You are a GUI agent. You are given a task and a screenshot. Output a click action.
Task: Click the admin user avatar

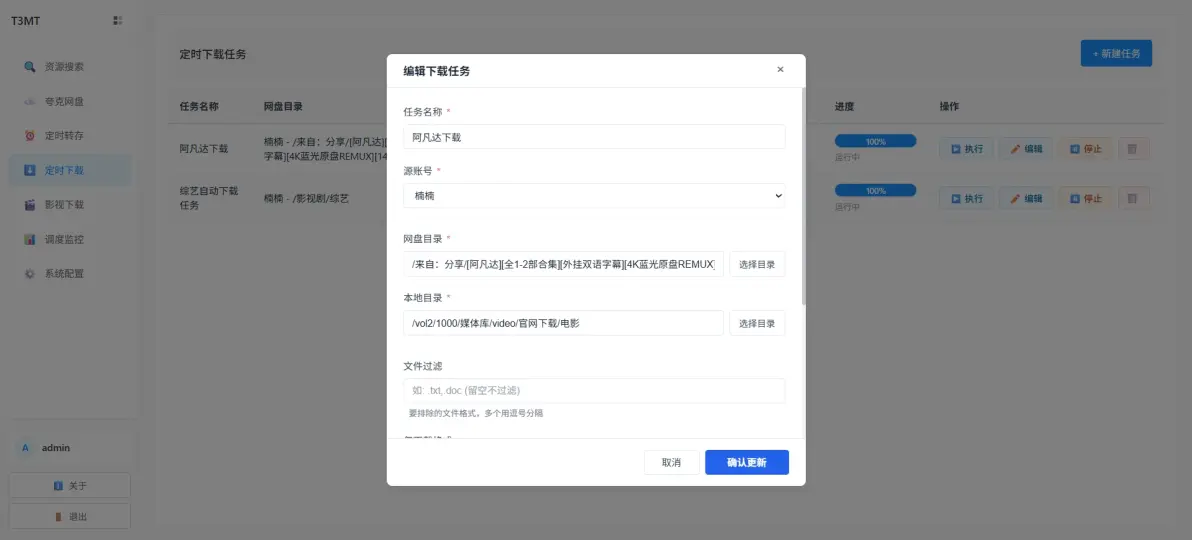25,448
